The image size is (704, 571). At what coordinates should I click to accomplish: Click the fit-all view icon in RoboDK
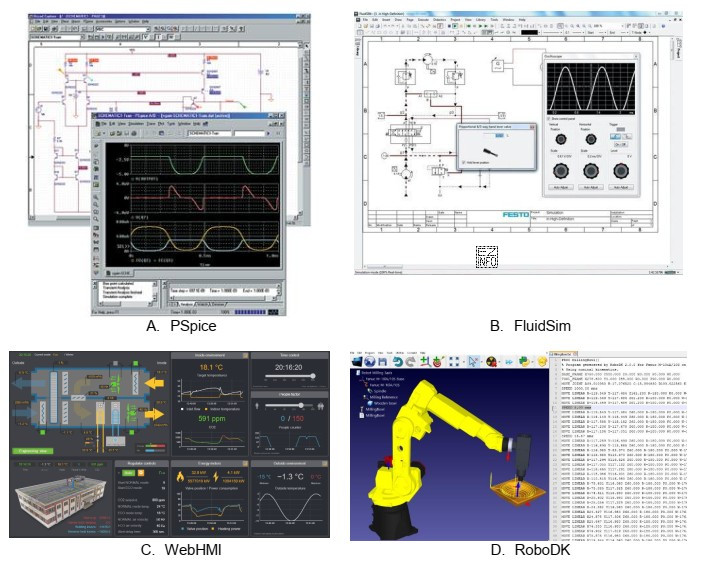point(454,361)
